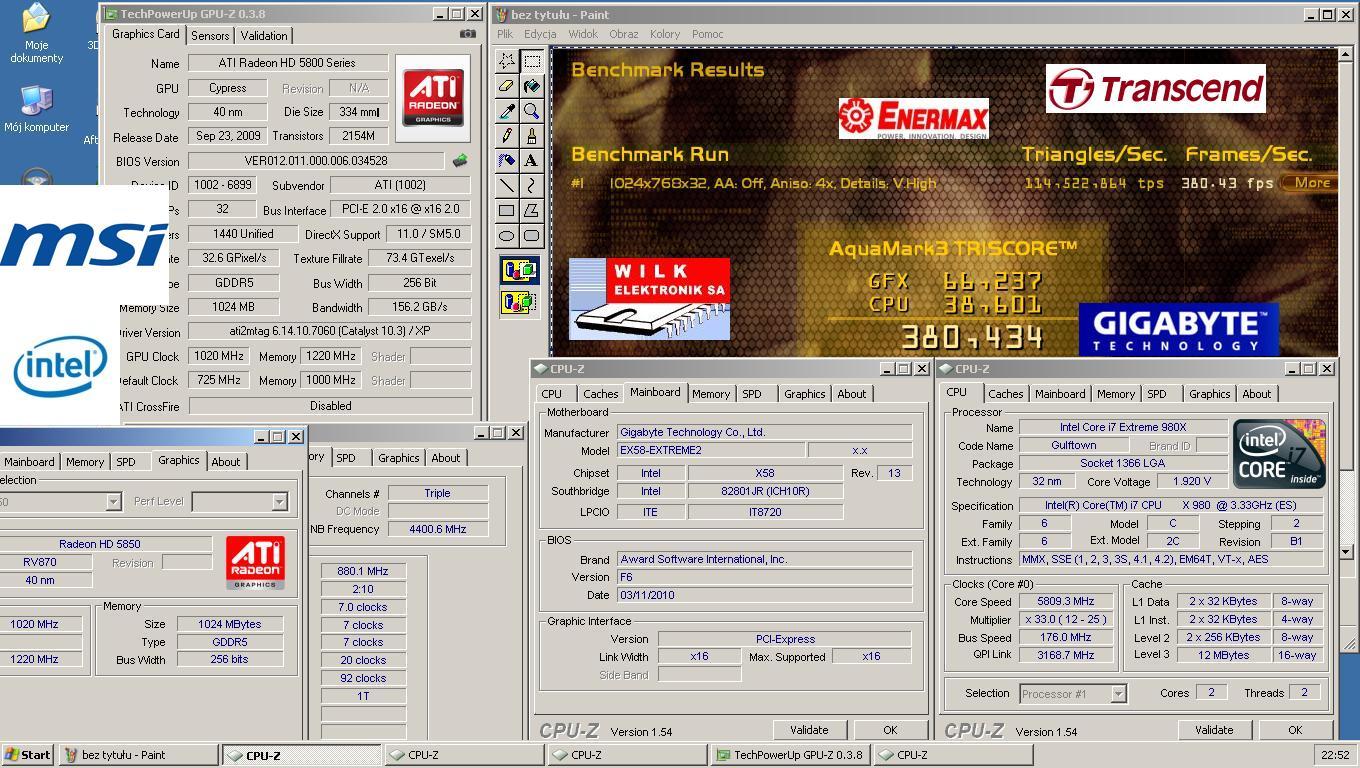Select the rectangular Select tool in Paint
This screenshot has height=768, width=1360.
[531, 61]
